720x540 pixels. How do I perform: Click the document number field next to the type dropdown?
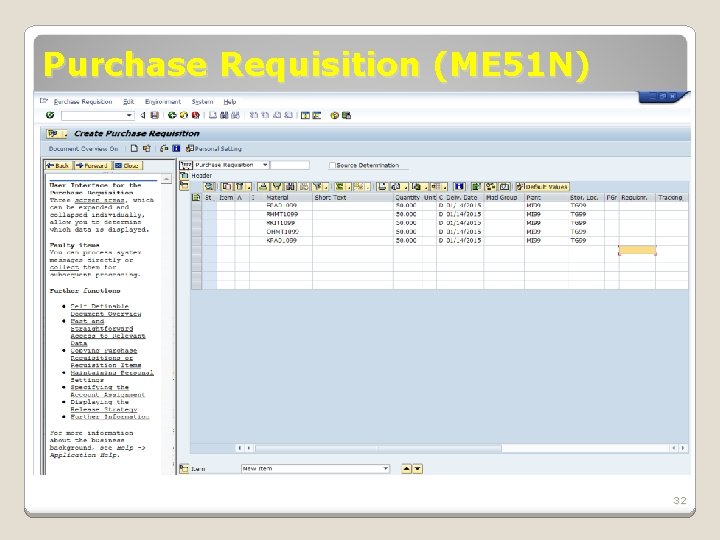(x=290, y=165)
